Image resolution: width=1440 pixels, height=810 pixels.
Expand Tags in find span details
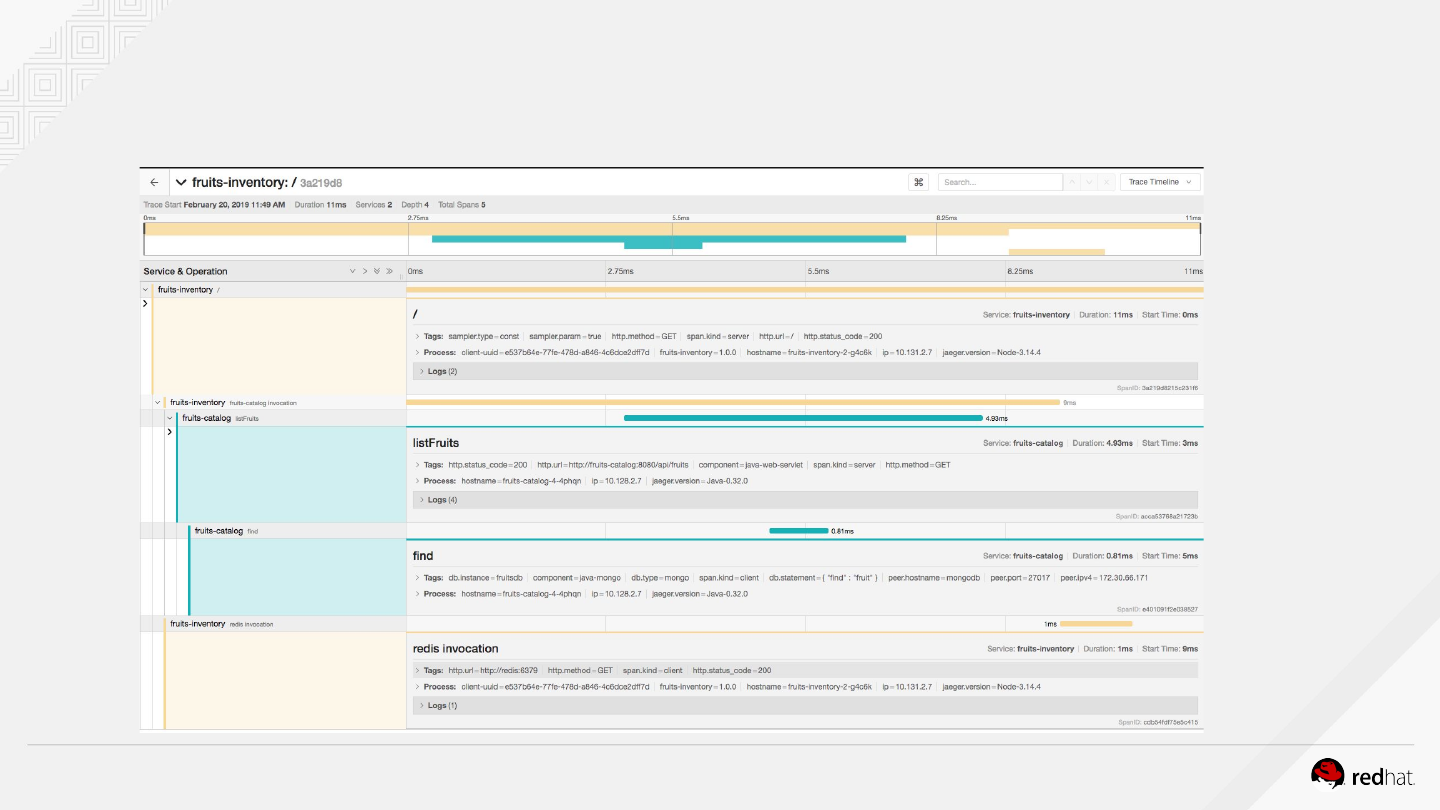[431, 578]
